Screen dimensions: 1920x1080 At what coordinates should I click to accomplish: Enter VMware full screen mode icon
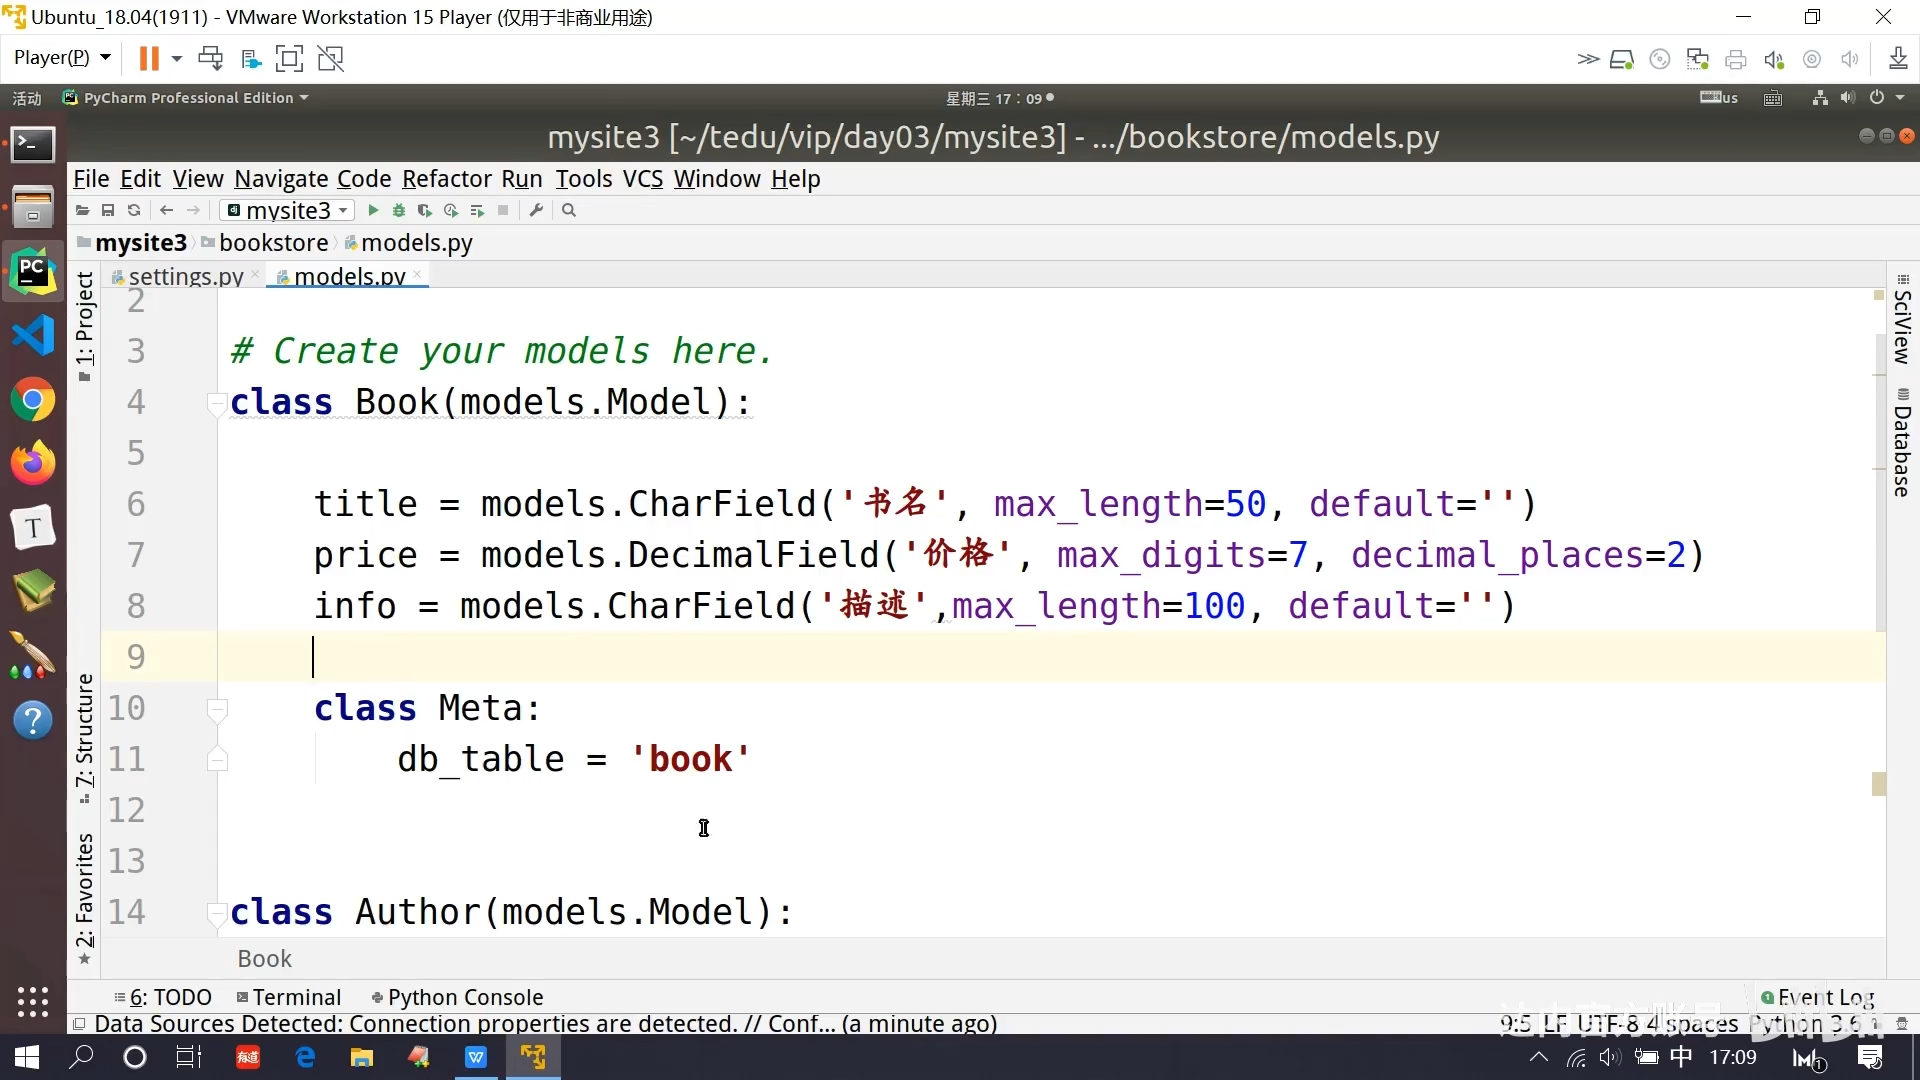tap(289, 59)
